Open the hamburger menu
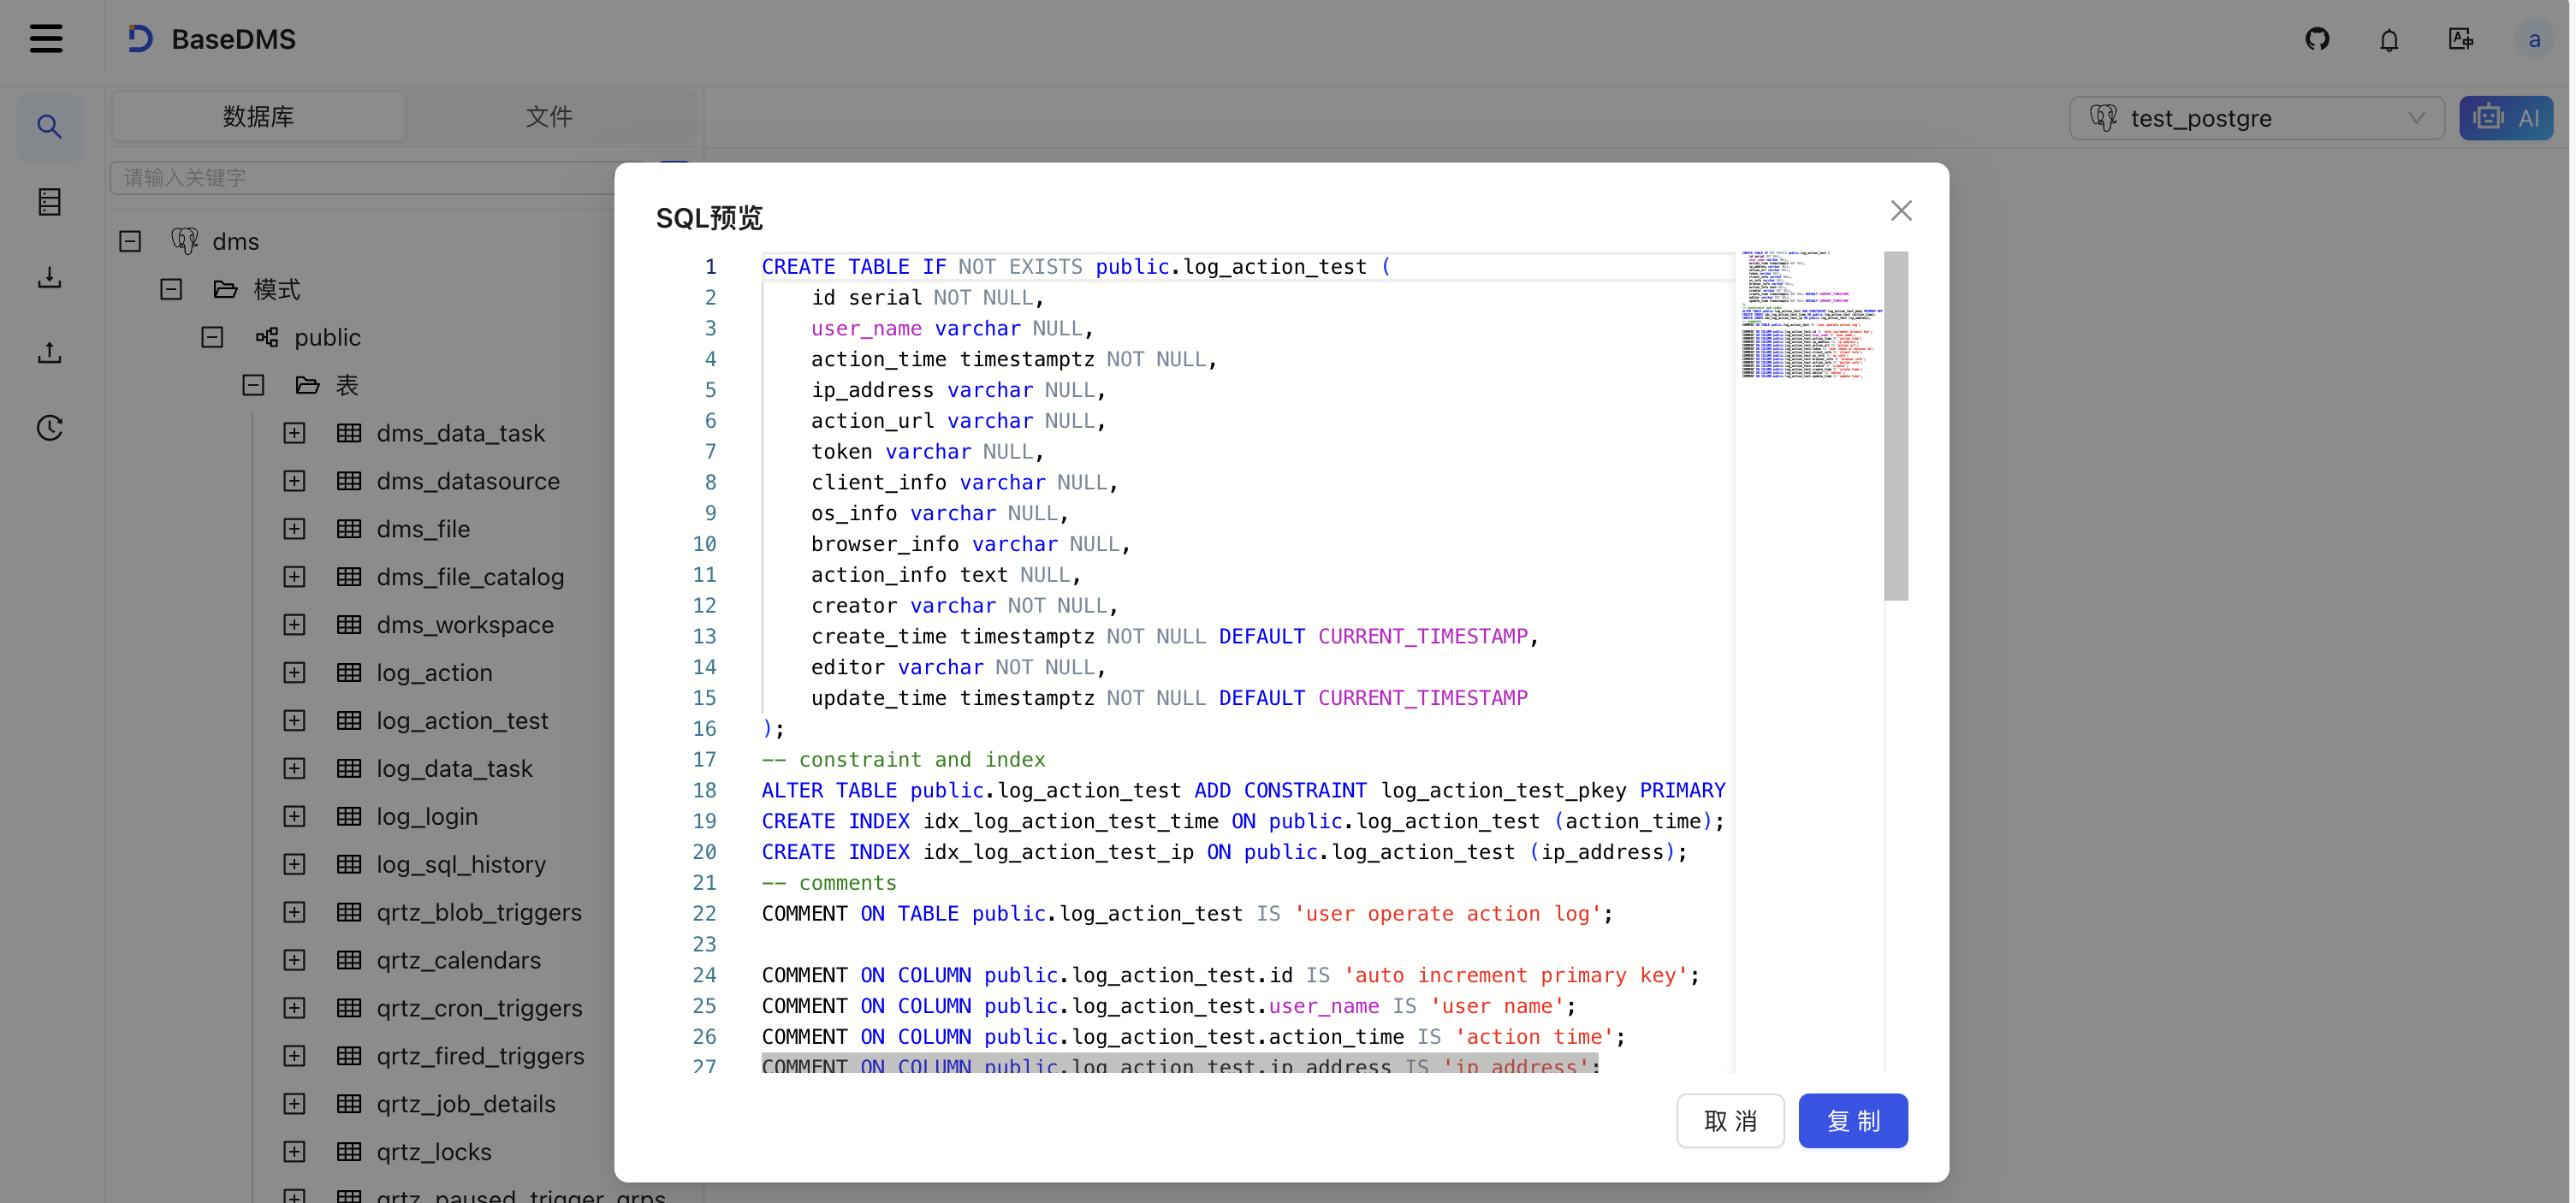This screenshot has height=1203, width=2576. [x=46, y=39]
